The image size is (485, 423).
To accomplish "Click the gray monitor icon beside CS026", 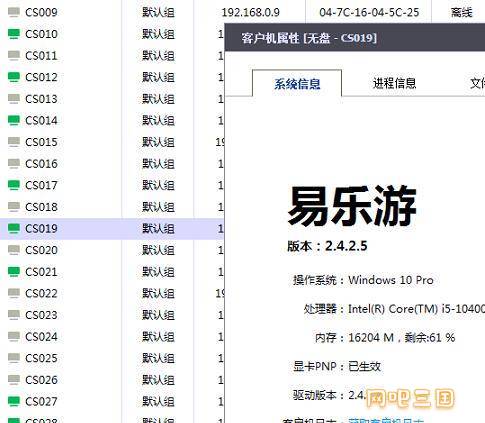I will coord(14,380).
